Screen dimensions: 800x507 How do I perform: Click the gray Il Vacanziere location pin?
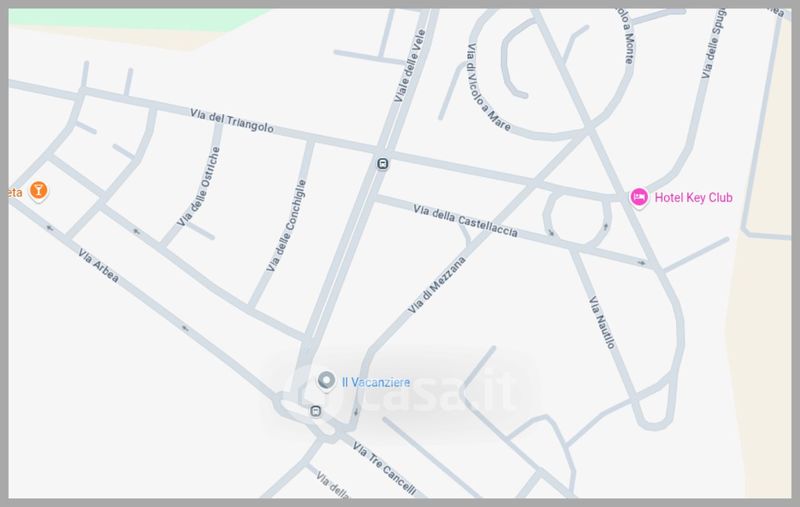(327, 381)
